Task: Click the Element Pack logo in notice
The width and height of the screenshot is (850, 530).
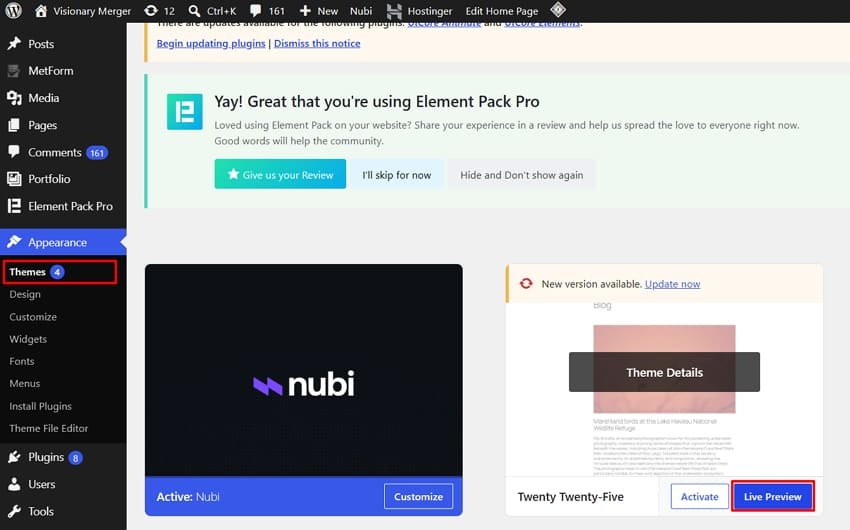Action: point(185,112)
